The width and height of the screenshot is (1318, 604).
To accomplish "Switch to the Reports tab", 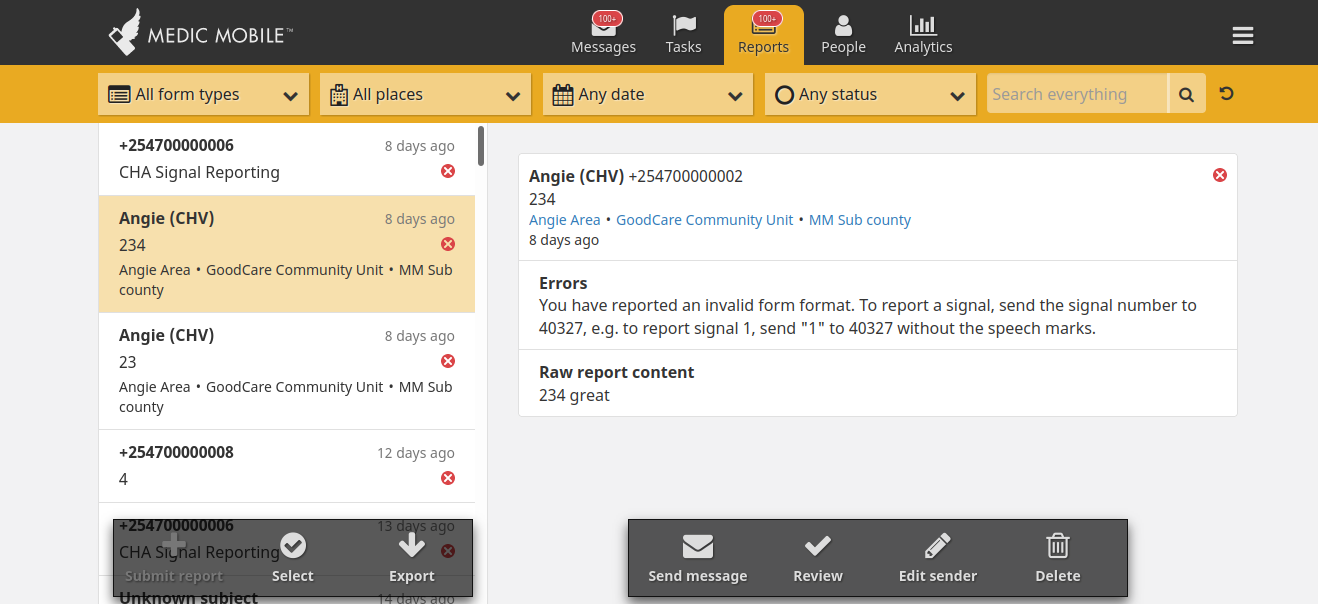I will (x=763, y=34).
